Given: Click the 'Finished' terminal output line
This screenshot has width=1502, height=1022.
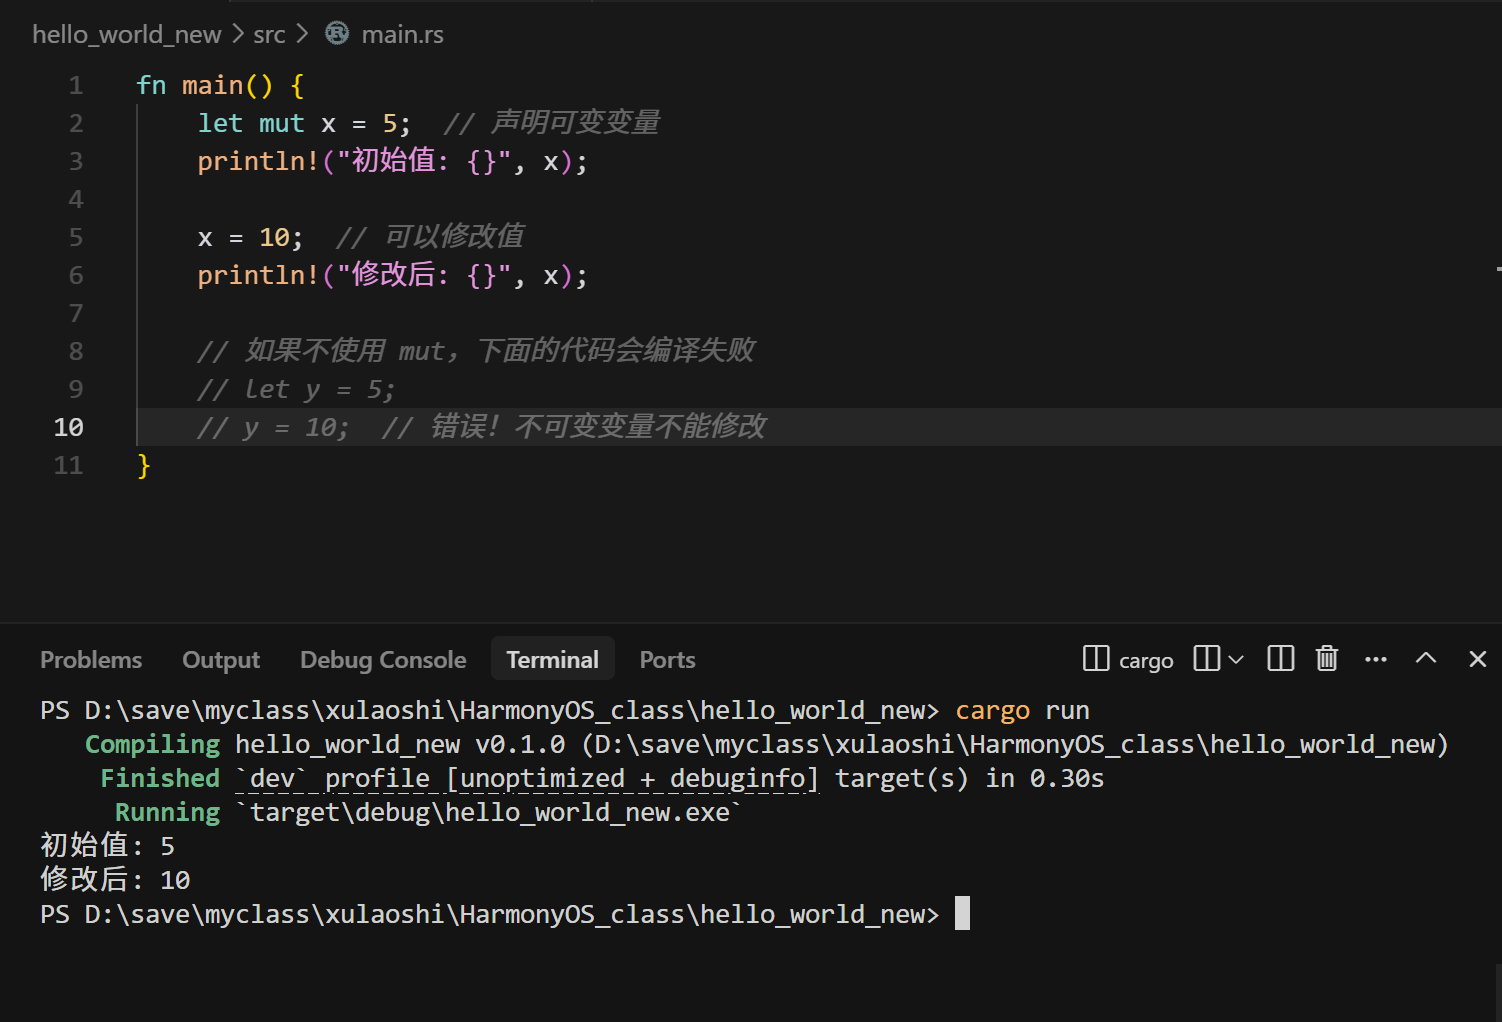Looking at the screenshot, I should pyautogui.click(x=602, y=779).
